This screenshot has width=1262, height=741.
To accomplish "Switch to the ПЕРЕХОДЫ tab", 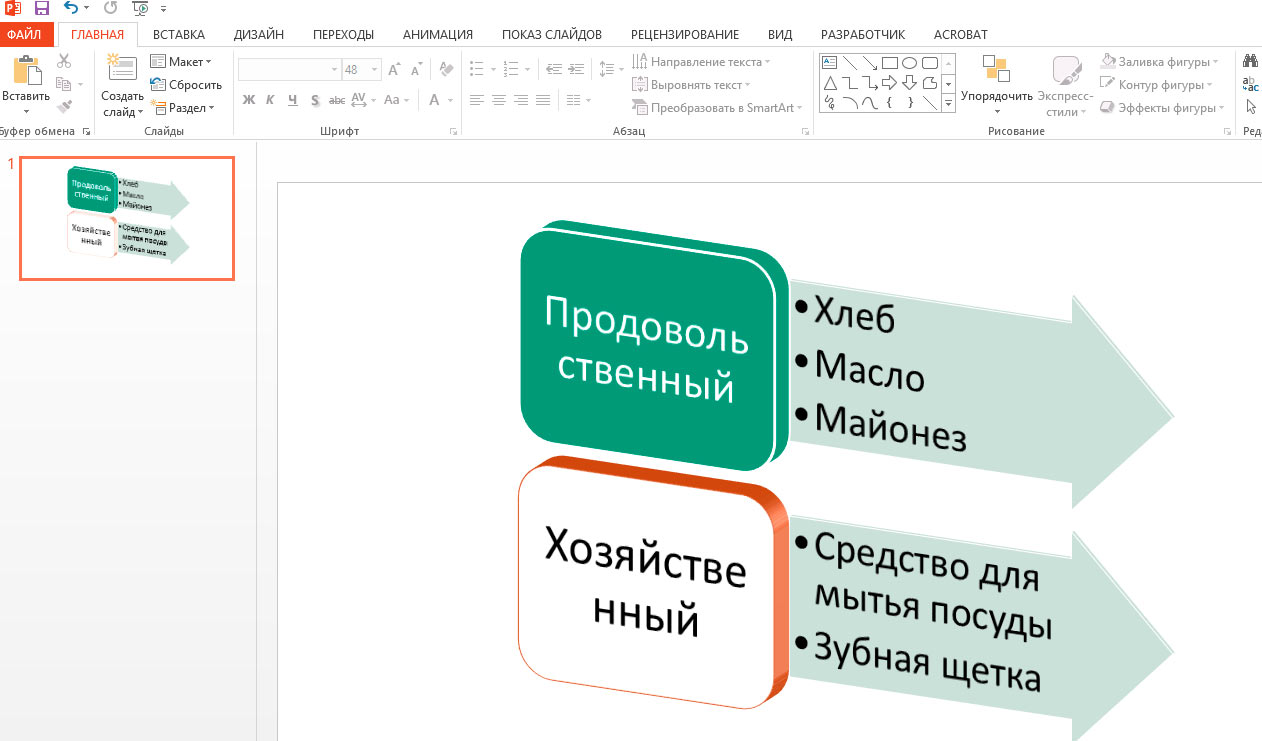I will point(343,34).
